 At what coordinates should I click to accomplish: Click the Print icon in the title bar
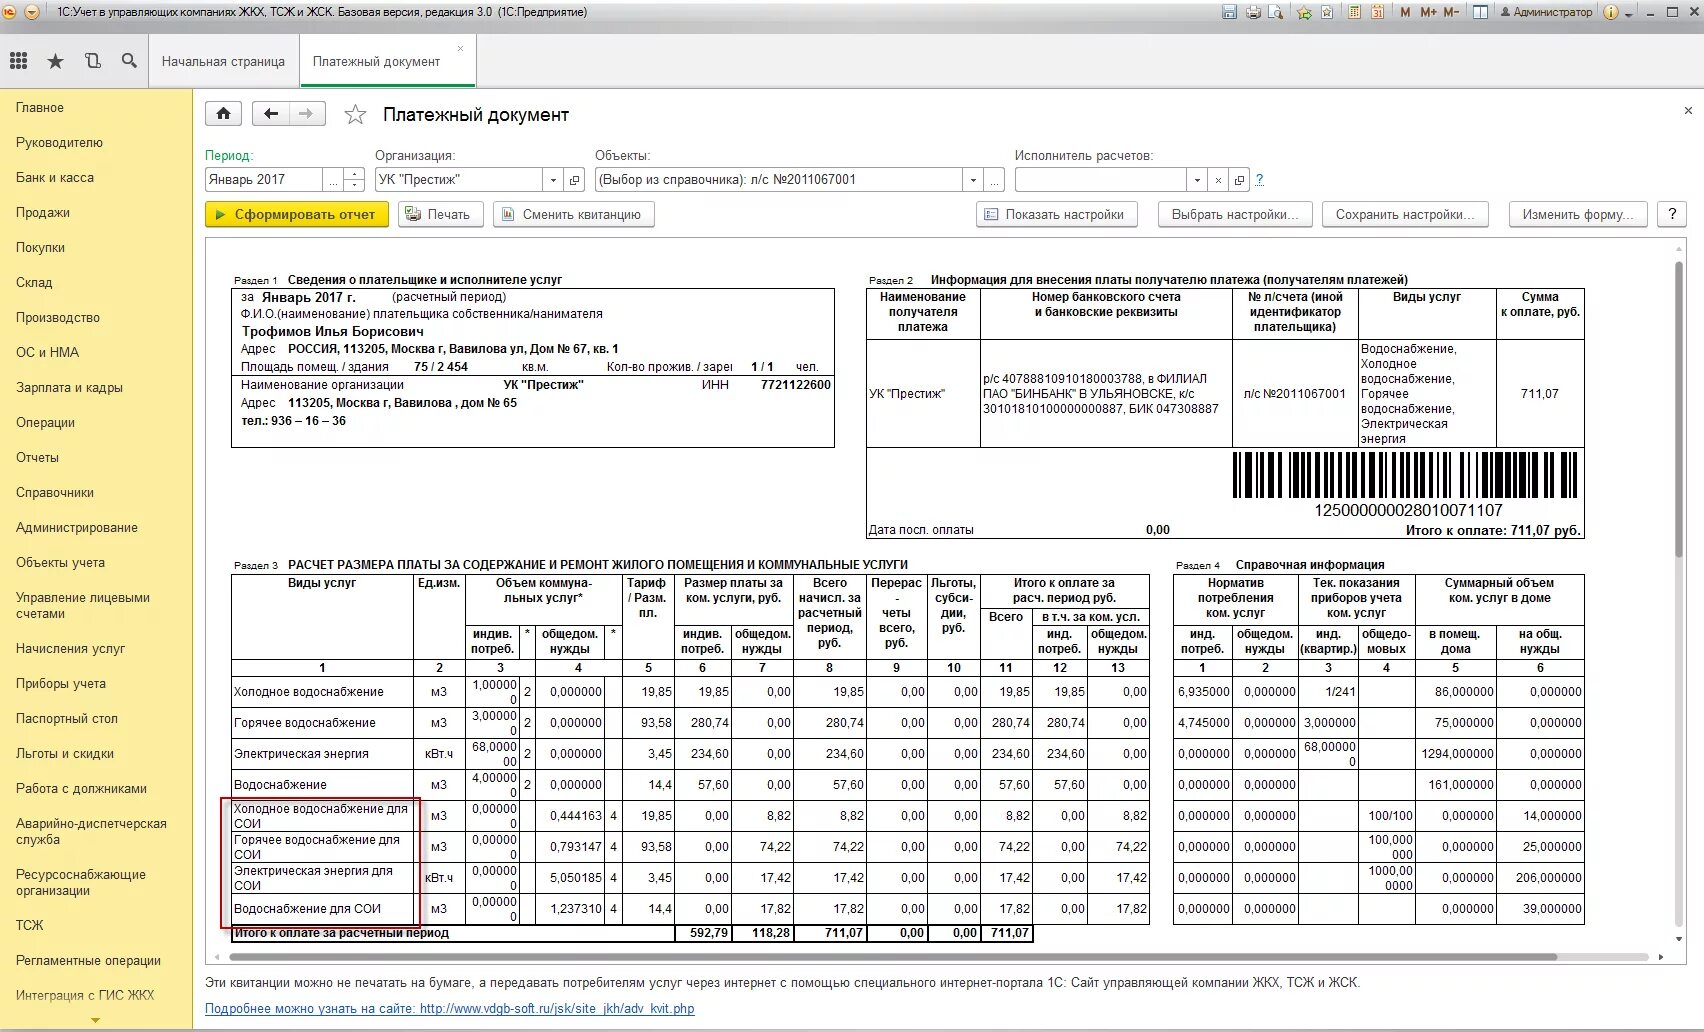click(x=1253, y=12)
